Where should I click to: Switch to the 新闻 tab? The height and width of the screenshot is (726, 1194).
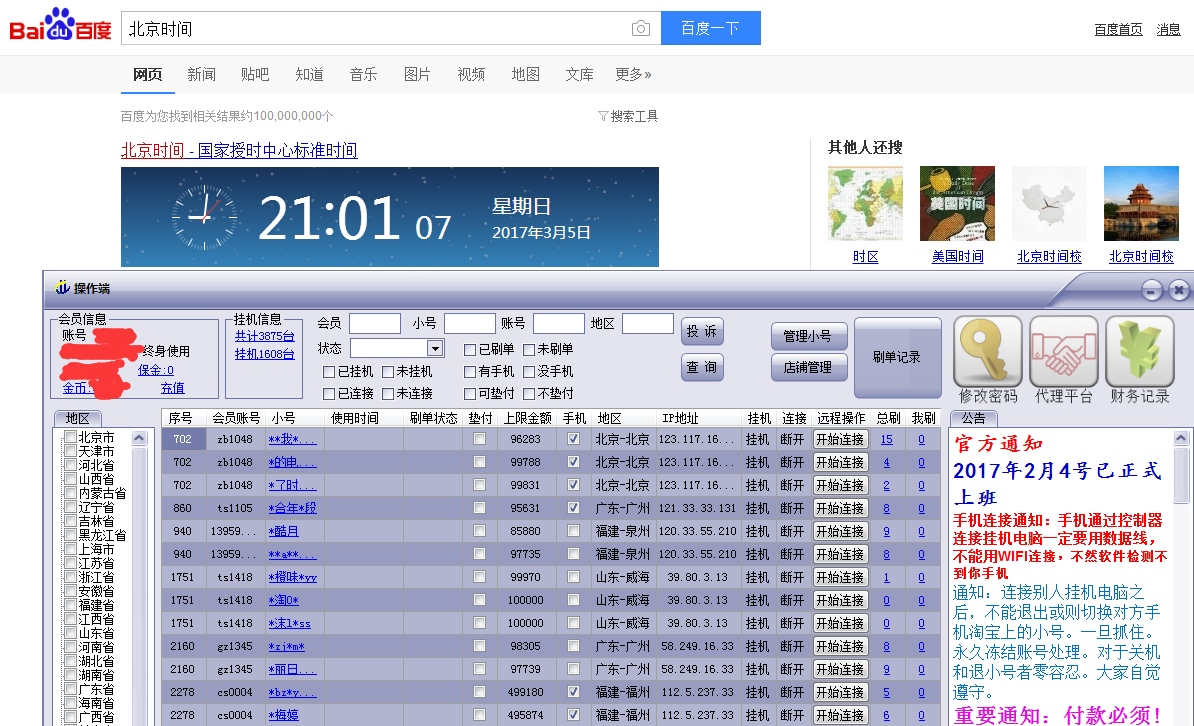point(202,73)
